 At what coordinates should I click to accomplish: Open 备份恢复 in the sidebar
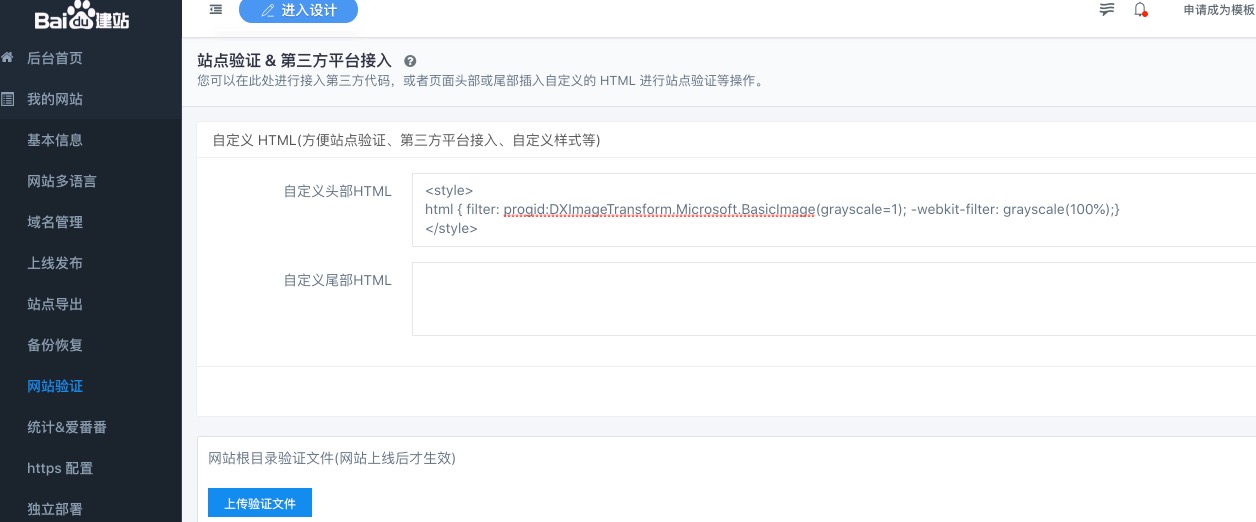click(x=55, y=345)
